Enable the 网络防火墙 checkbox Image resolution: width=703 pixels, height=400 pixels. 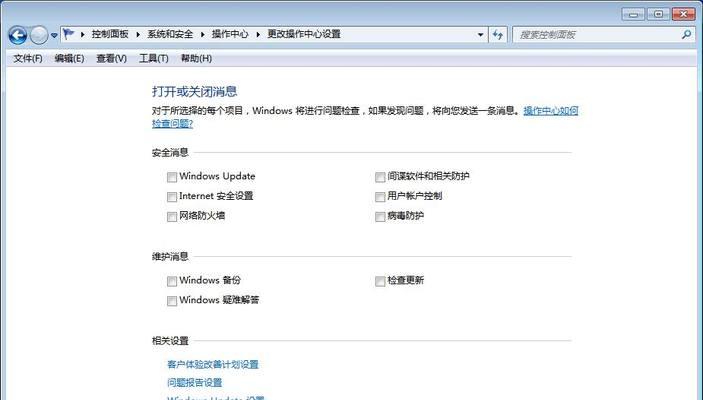(x=172, y=217)
